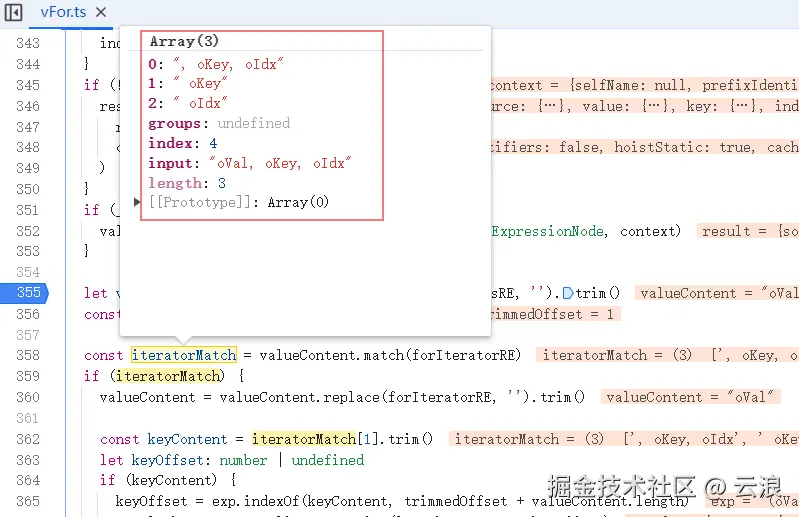Click the groups: undefined property

219,123
